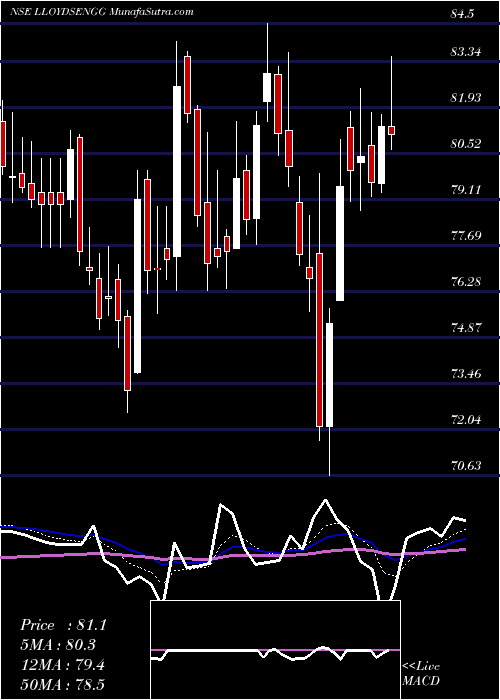Select the 74.87 price axis label
This screenshot has height=700, width=500.
pyautogui.click(x=466, y=328)
